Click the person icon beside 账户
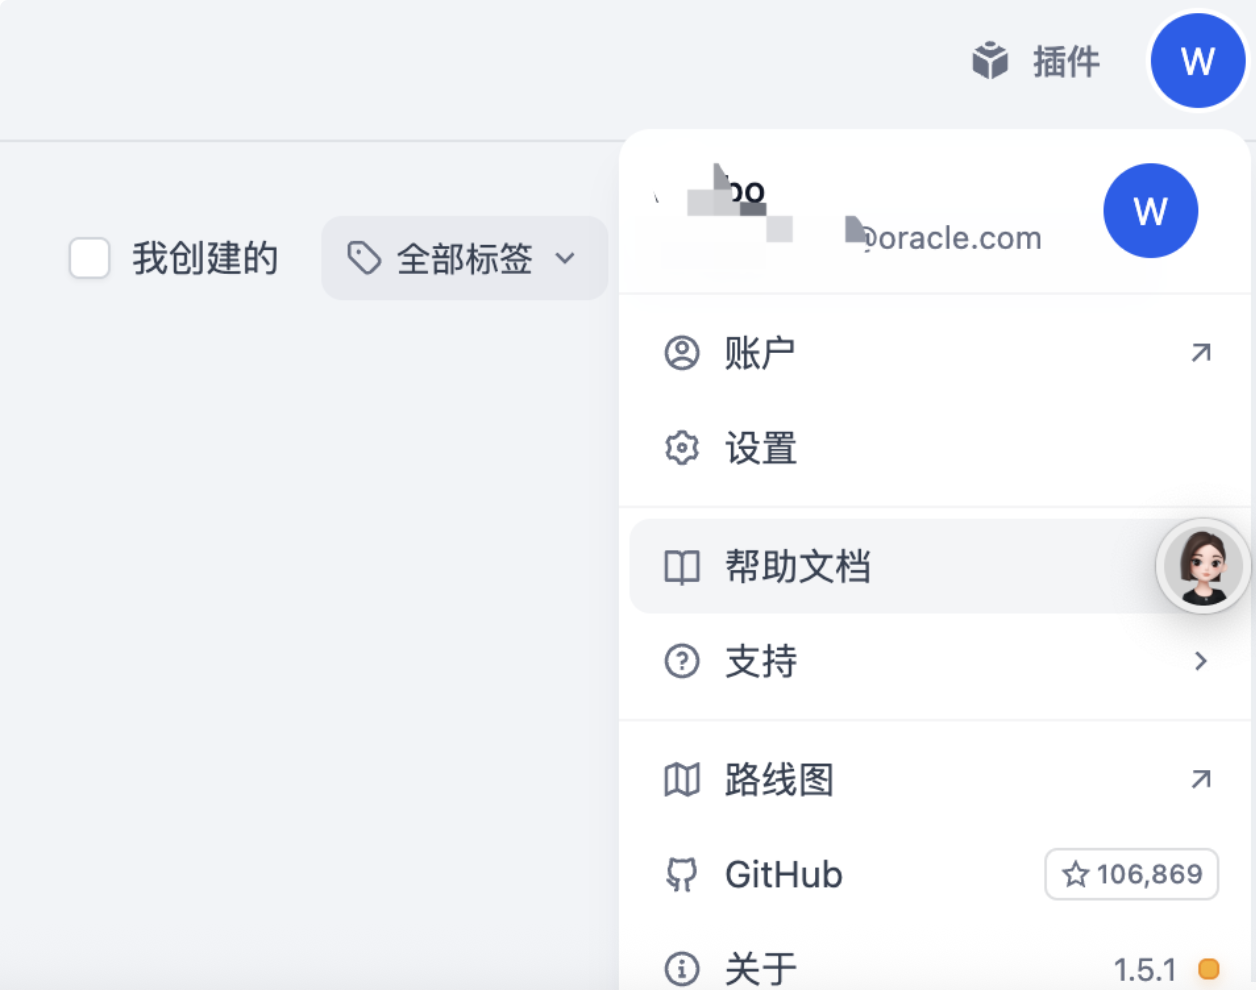This screenshot has width=1256, height=990. pos(681,352)
